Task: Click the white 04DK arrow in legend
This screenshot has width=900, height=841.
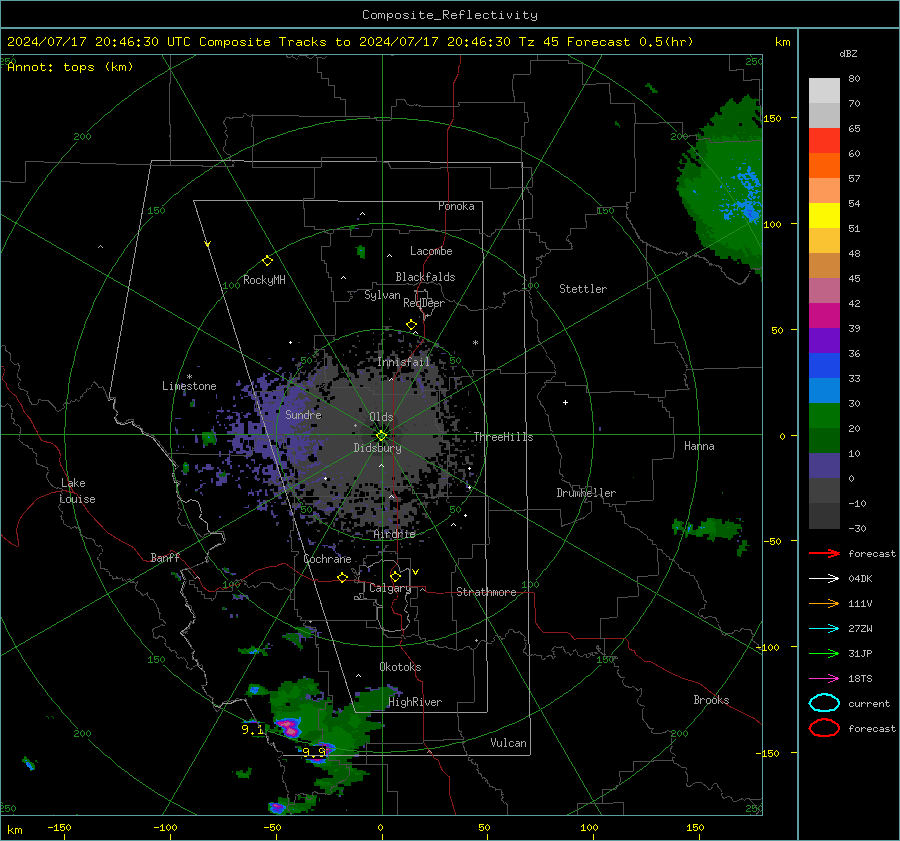Action: point(824,579)
